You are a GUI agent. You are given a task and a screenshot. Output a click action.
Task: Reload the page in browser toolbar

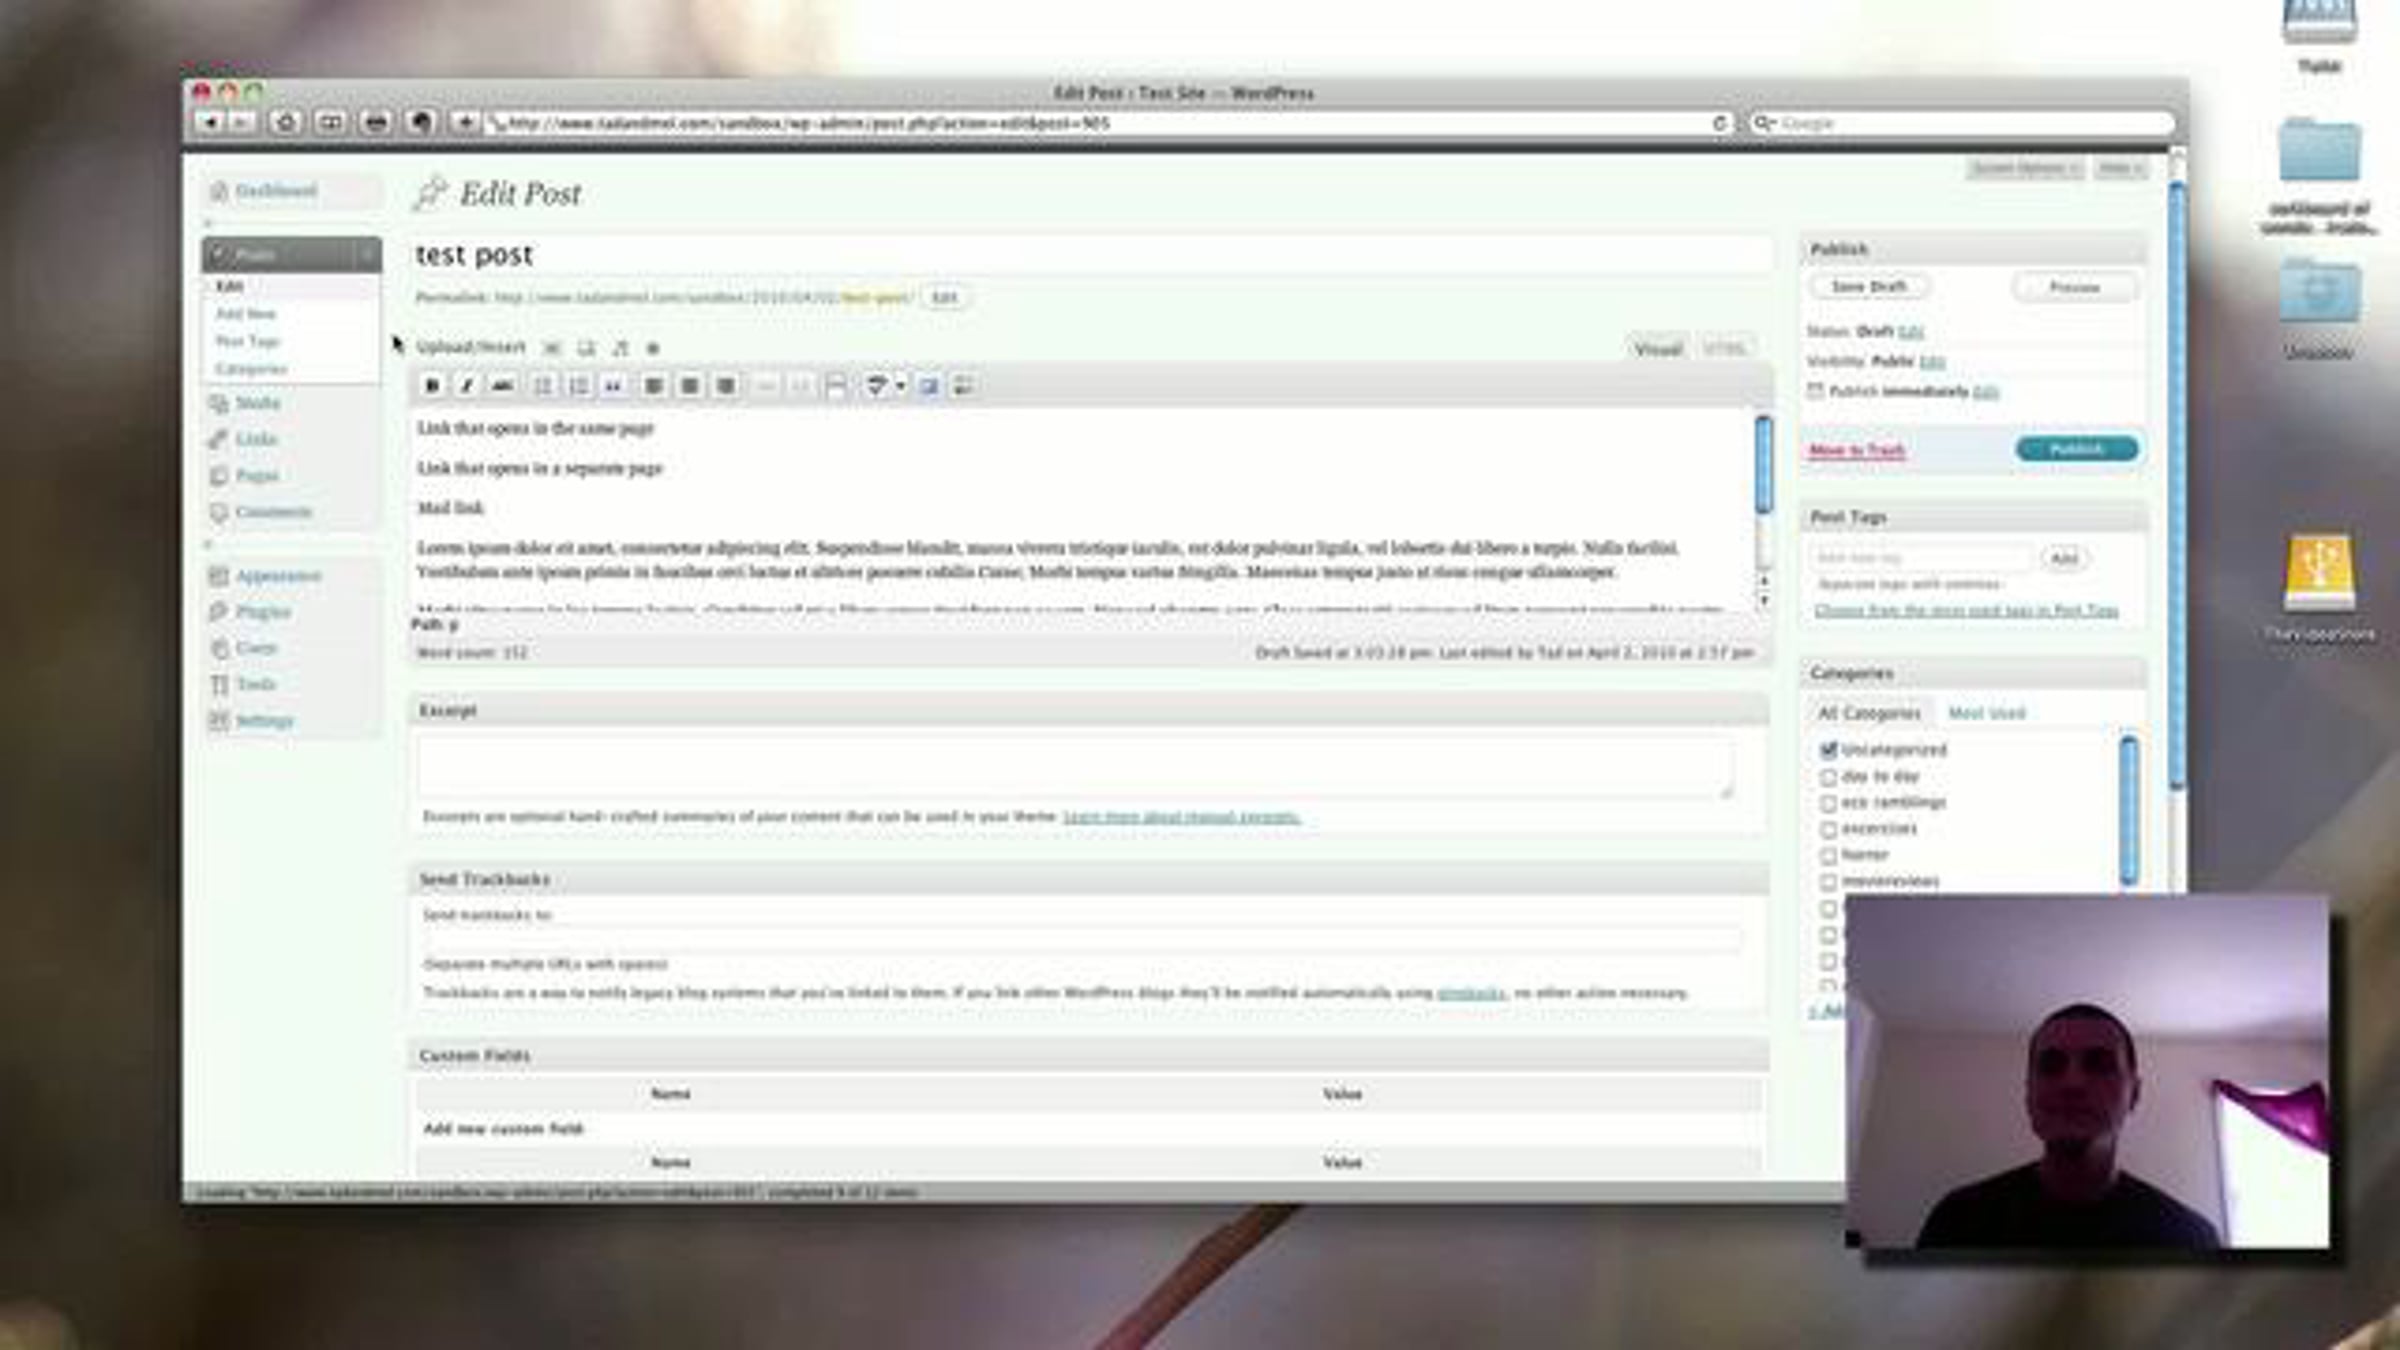(x=1719, y=123)
